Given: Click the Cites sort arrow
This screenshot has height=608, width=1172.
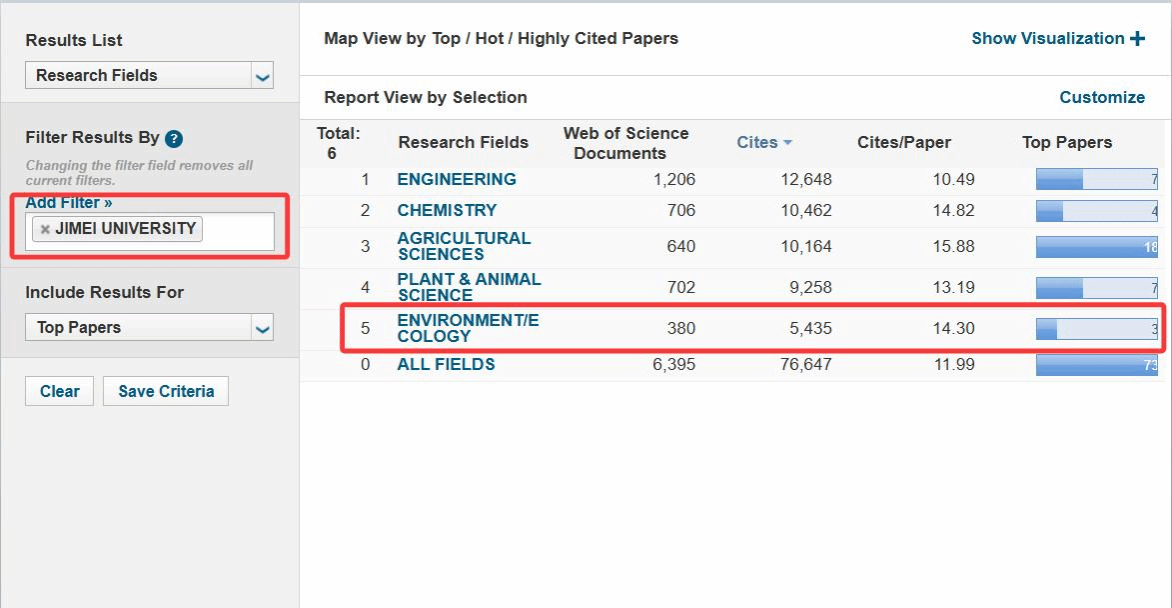Looking at the screenshot, I should (x=788, y=143).
